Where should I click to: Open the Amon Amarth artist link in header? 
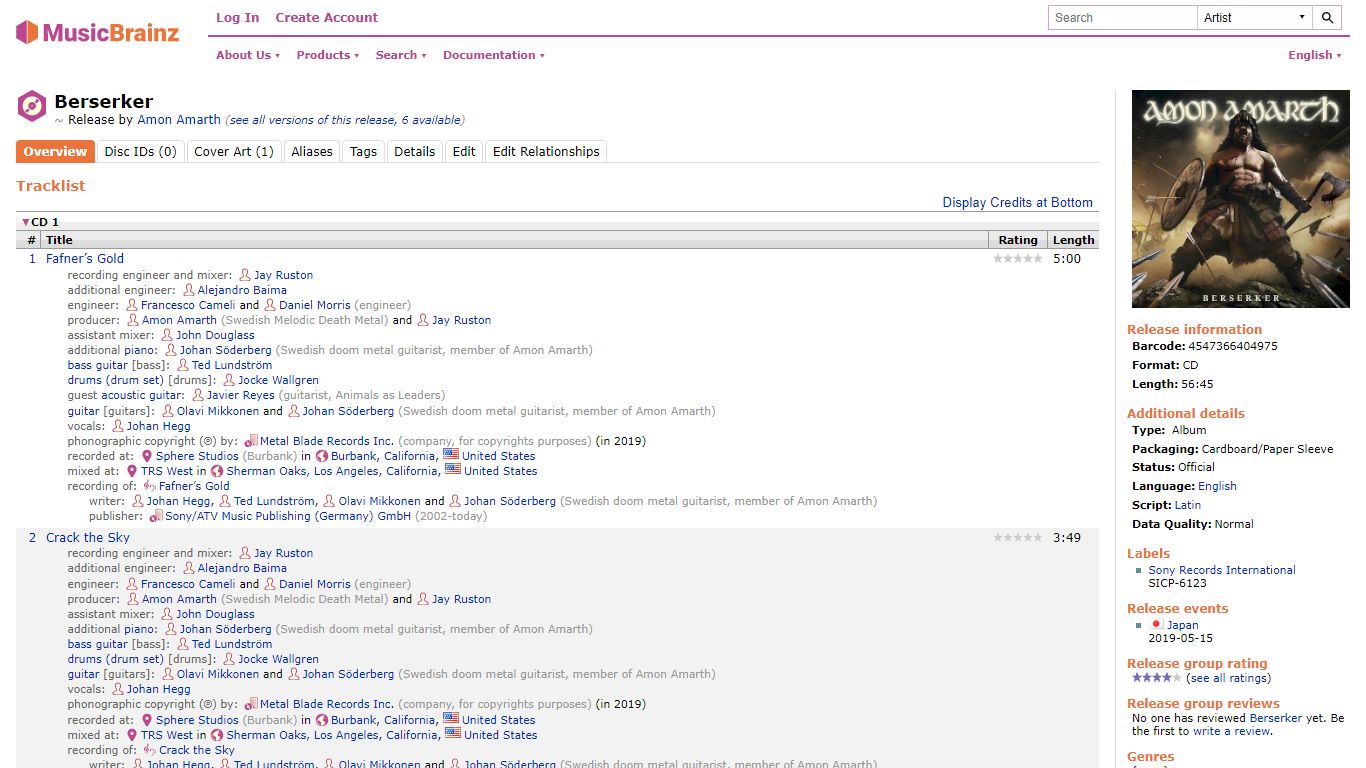(179, 120)
